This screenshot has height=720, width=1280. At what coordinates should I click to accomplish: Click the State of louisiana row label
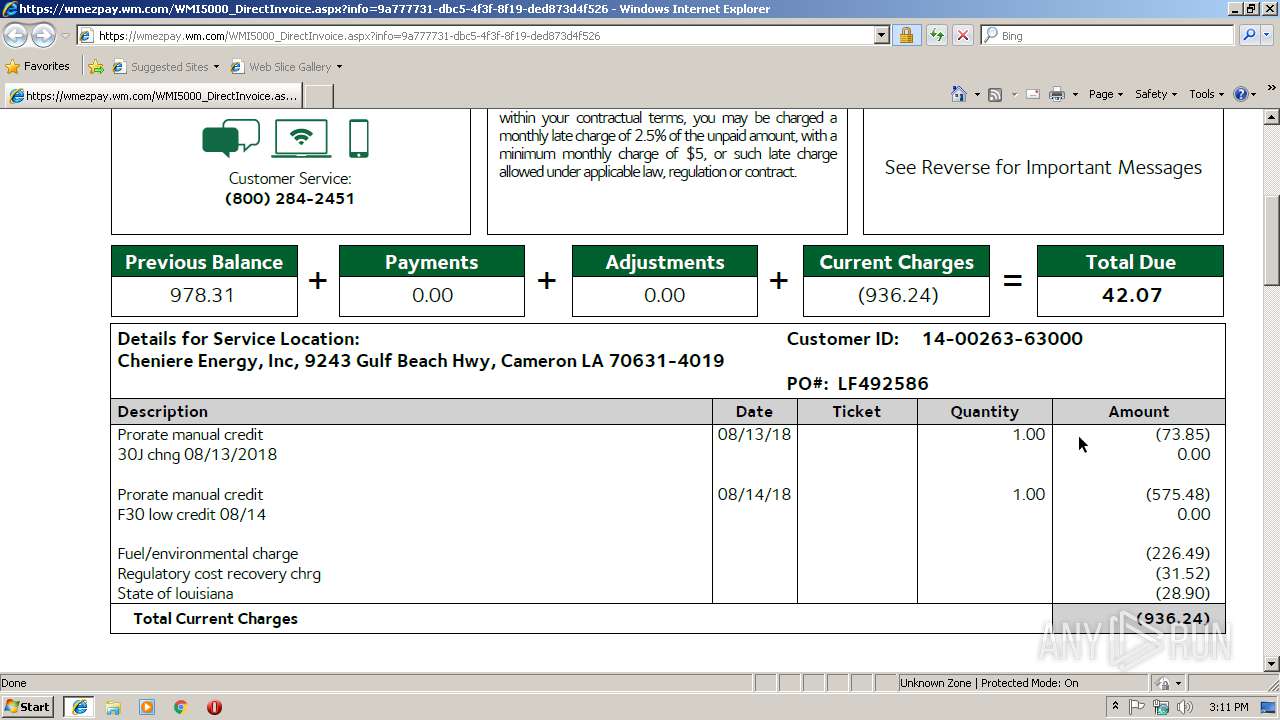(x=175, y=594)
